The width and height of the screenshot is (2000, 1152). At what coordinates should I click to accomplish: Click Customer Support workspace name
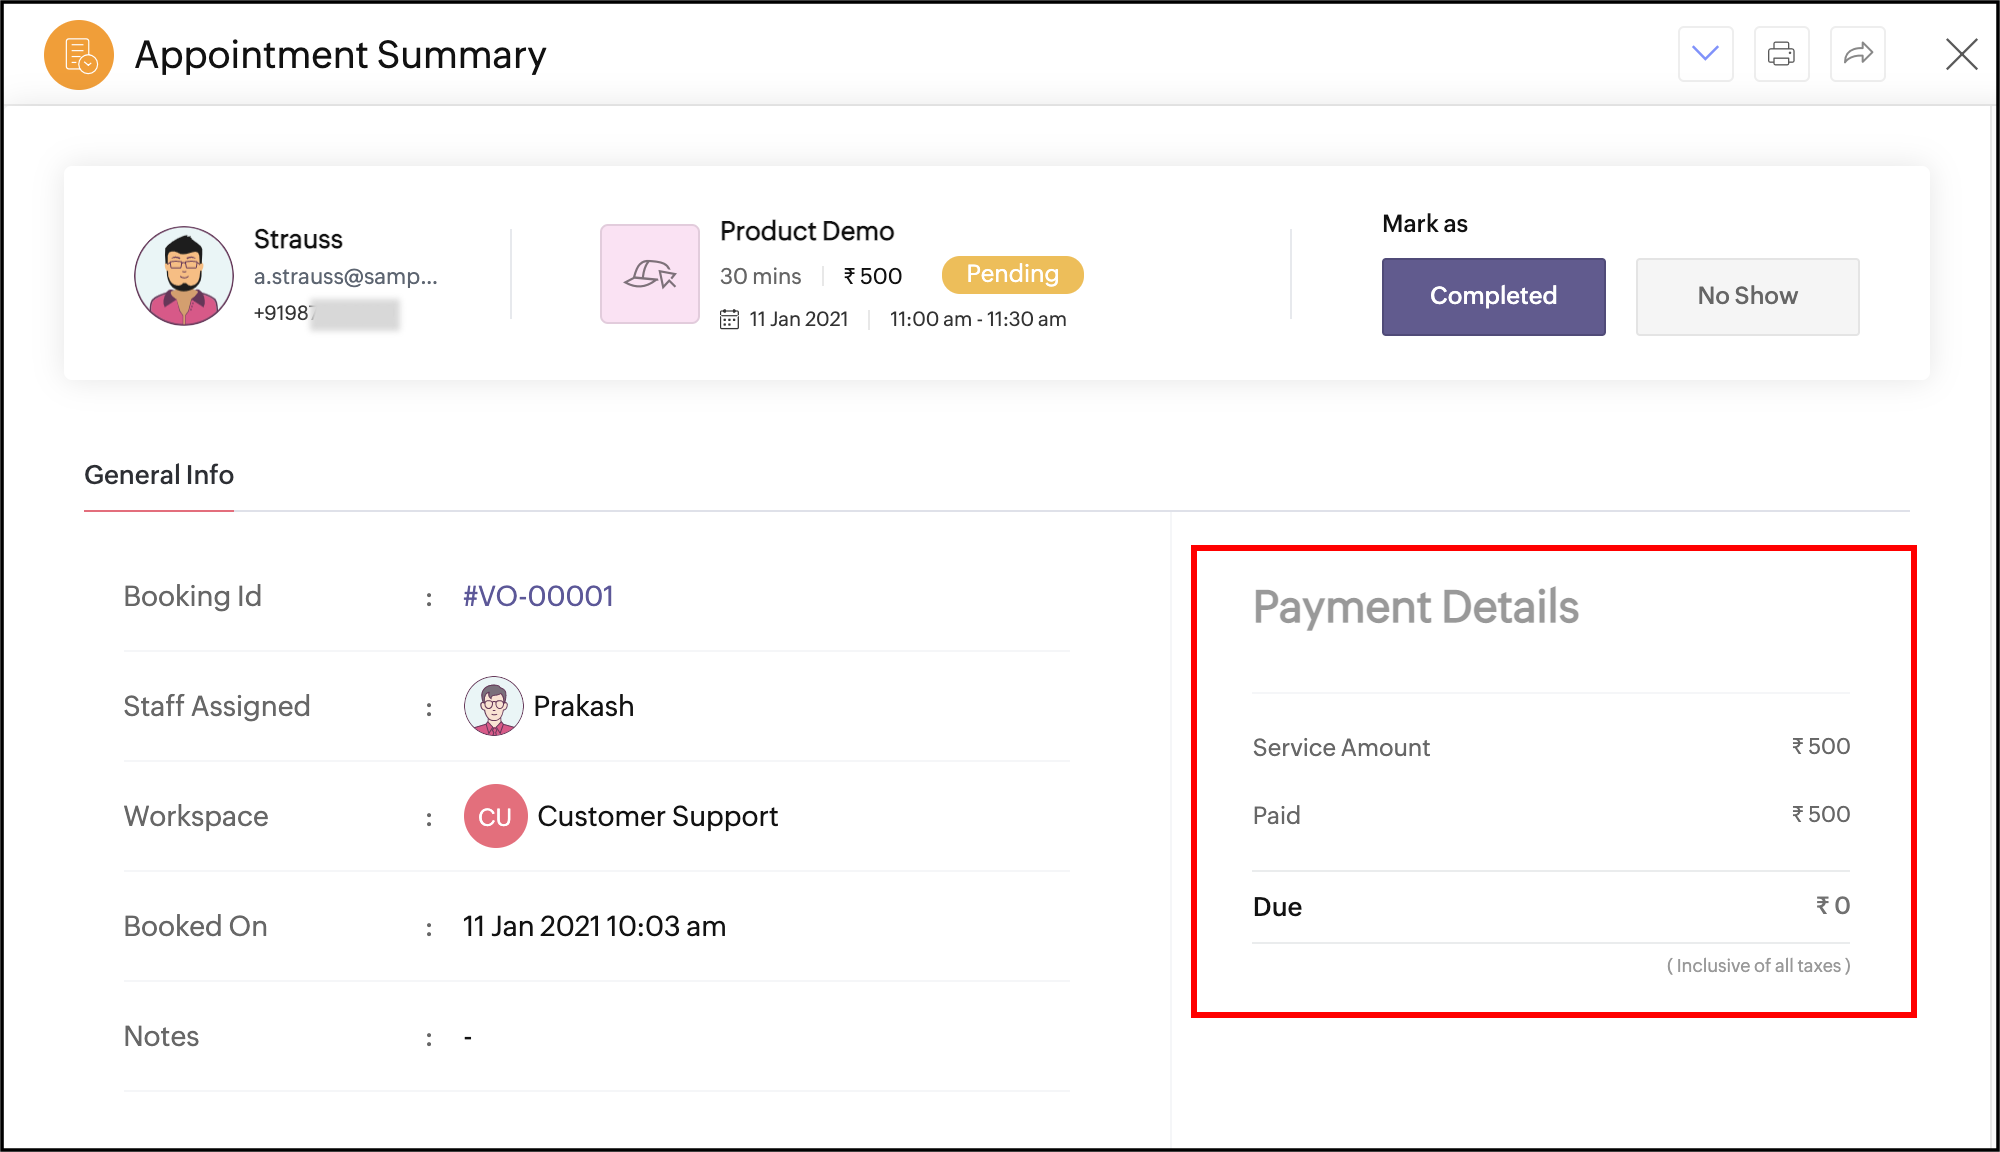click(x=657, y=816)
